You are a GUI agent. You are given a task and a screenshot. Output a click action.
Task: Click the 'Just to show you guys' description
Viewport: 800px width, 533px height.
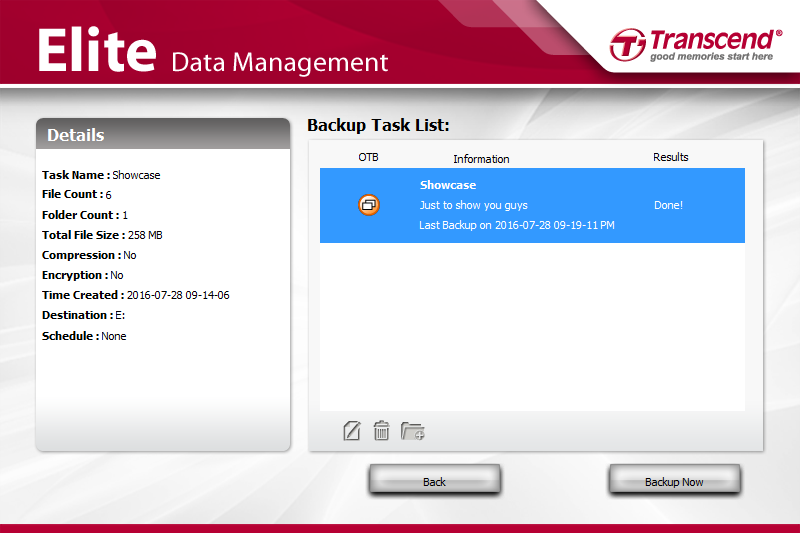click(x=473, y=205)
